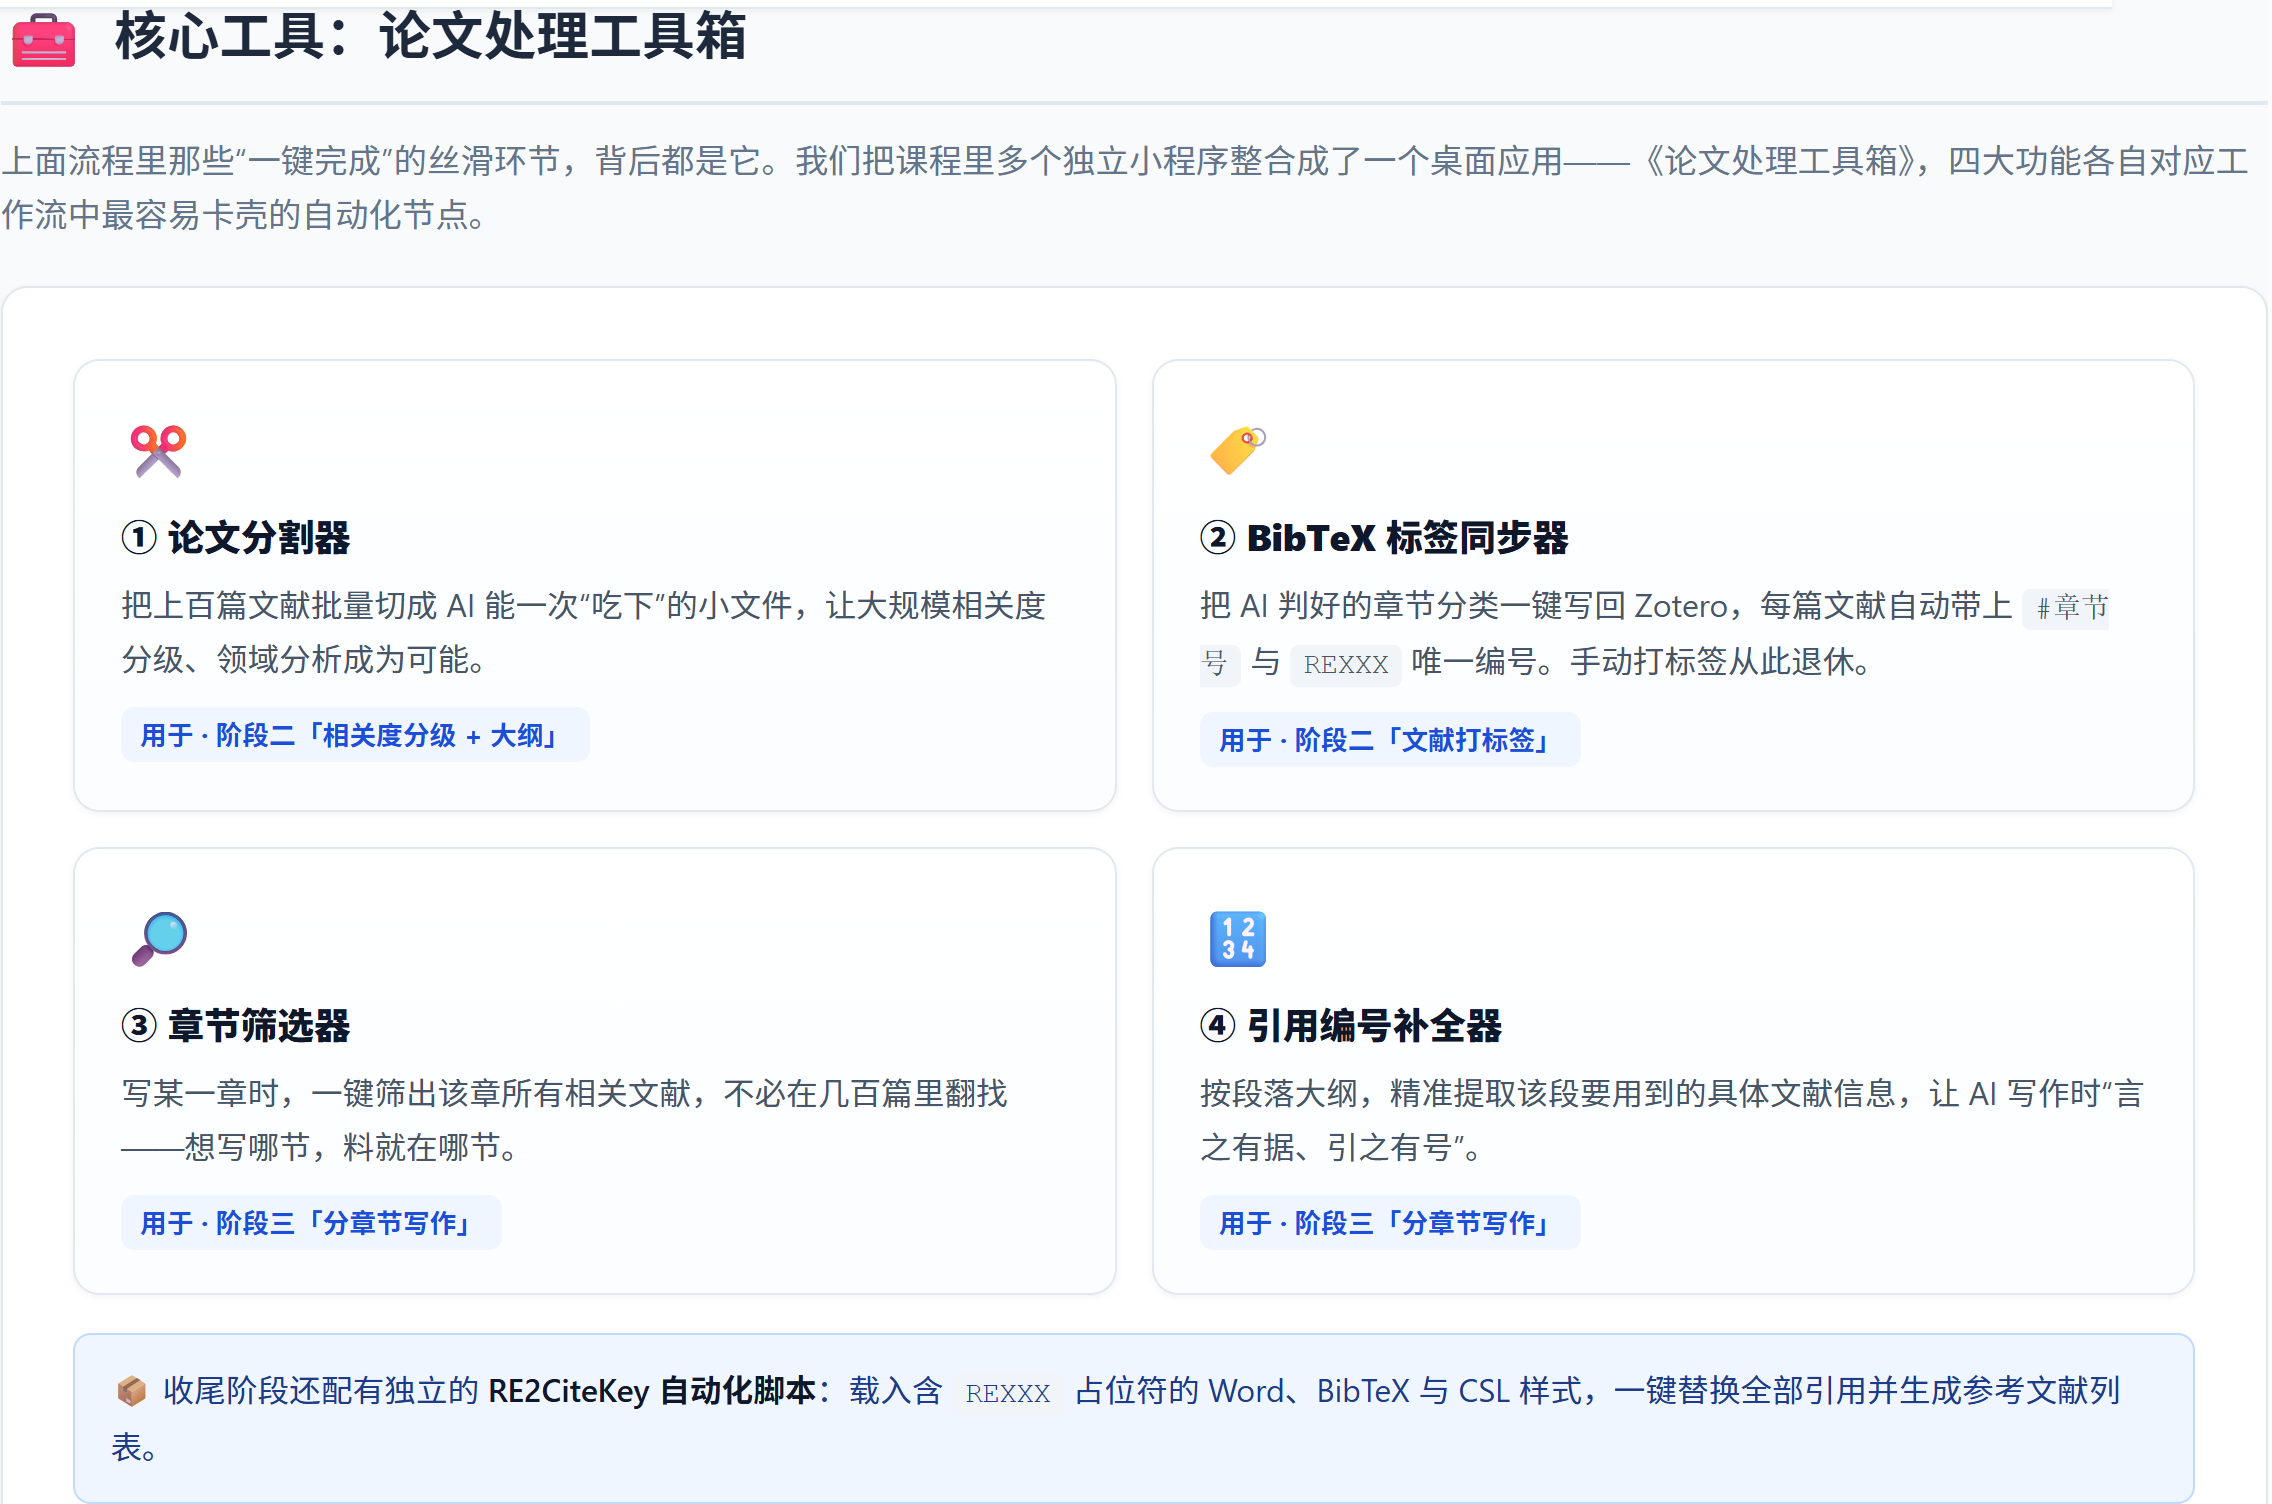Click the package box icon in bottom note

tap(132, 1390)
